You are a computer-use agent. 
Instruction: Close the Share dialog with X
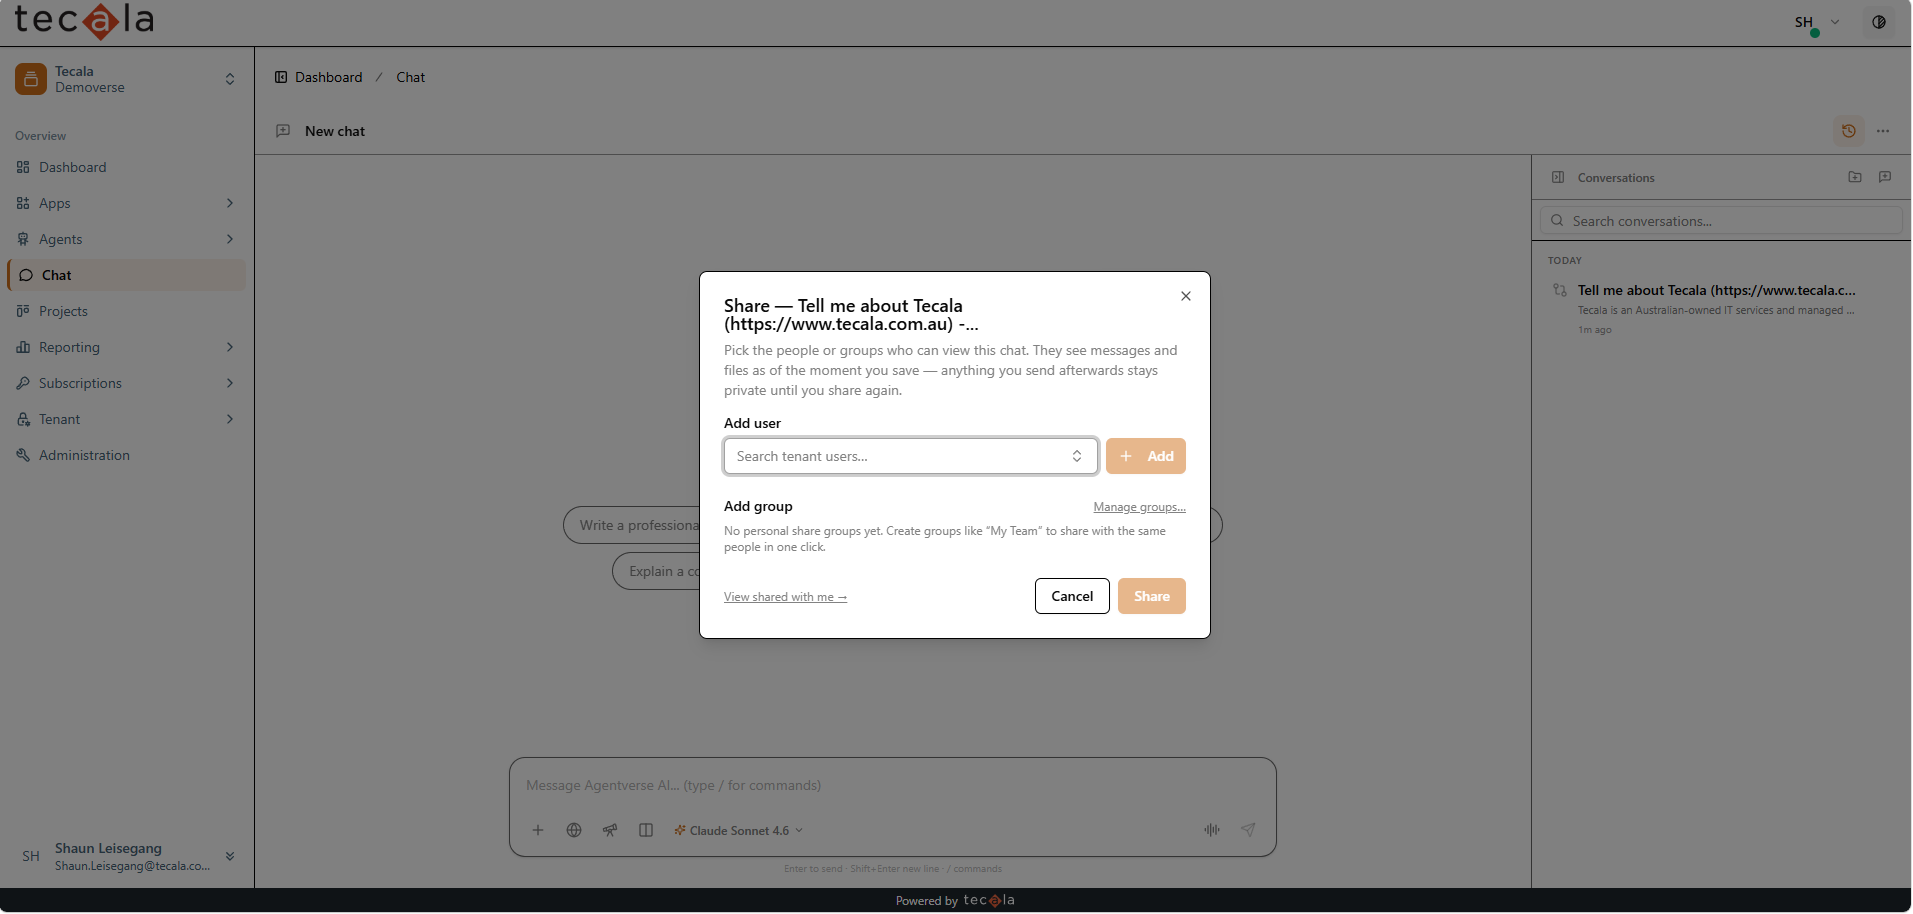[x=1186, y=296]
